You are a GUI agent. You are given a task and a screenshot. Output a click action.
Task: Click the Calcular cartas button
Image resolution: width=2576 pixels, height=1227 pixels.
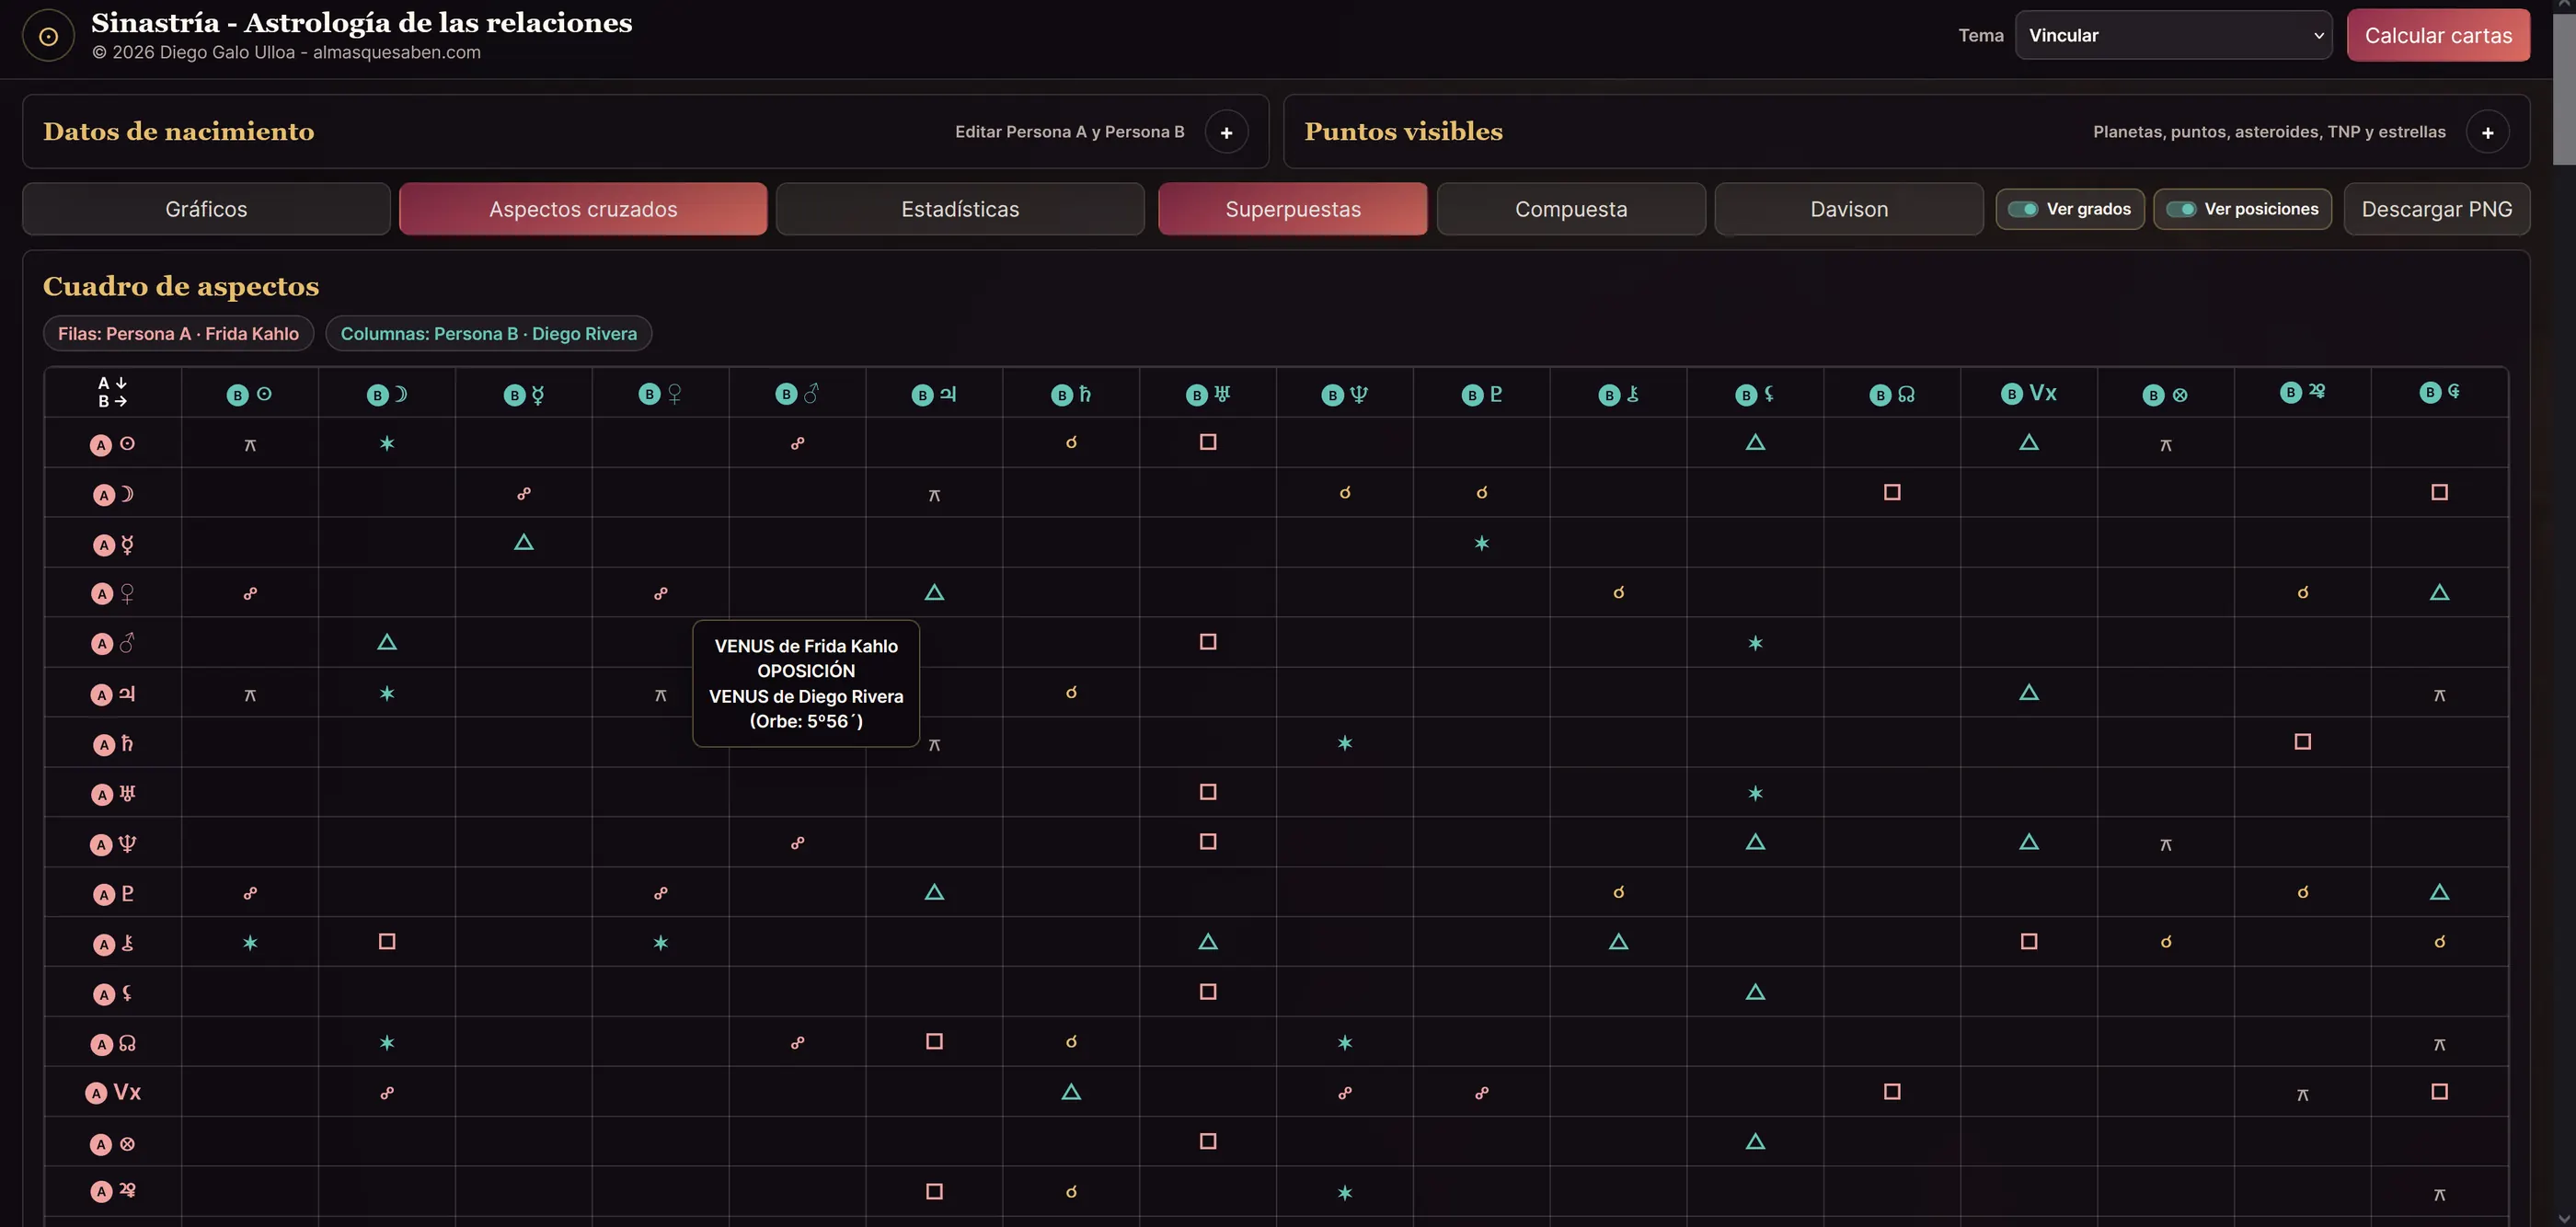coord(2438,35)
